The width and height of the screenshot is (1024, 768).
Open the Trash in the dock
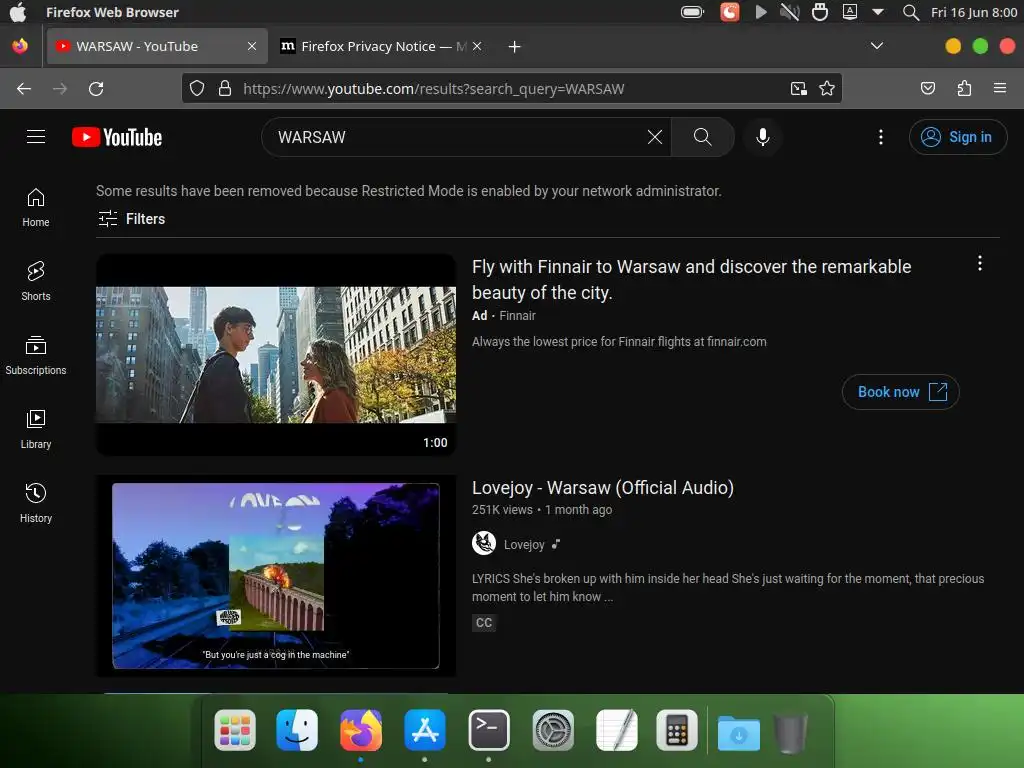coord(790,733)
